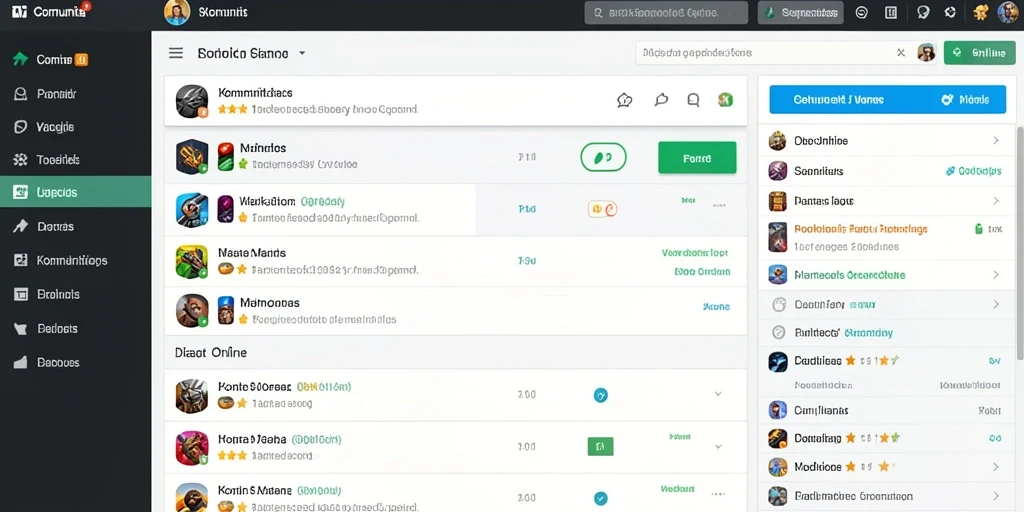Click the green Forrd button
The height and width of the screenshot is (512, 1024).
(697, 157)
